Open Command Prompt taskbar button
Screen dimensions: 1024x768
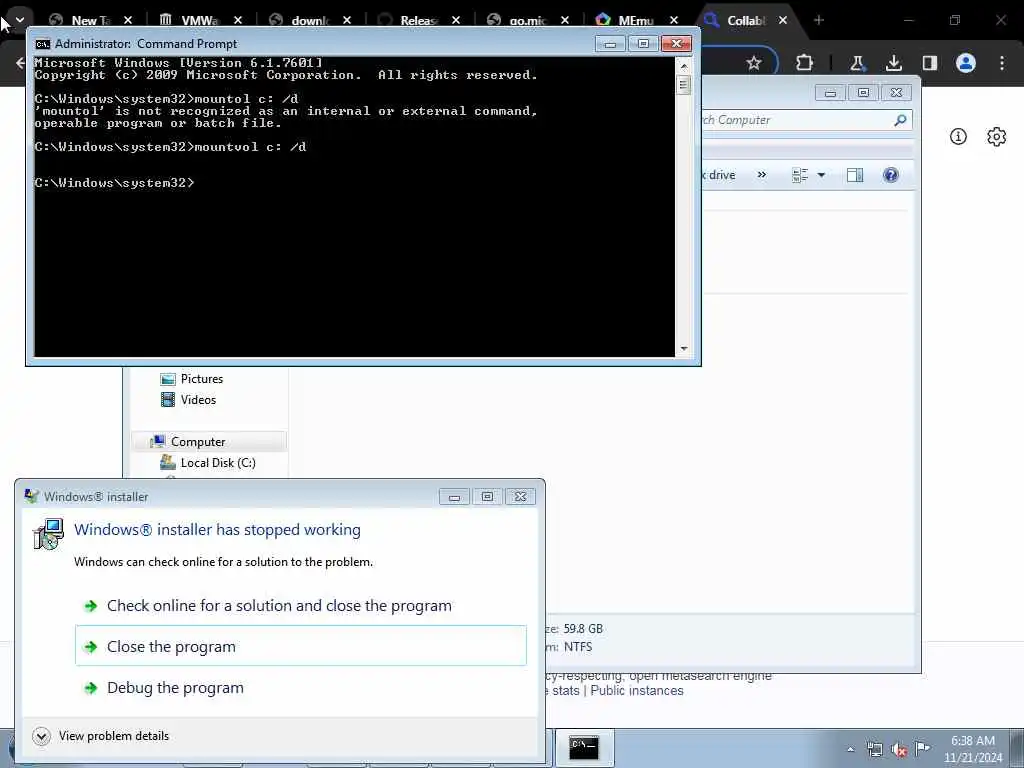point(584,748)
